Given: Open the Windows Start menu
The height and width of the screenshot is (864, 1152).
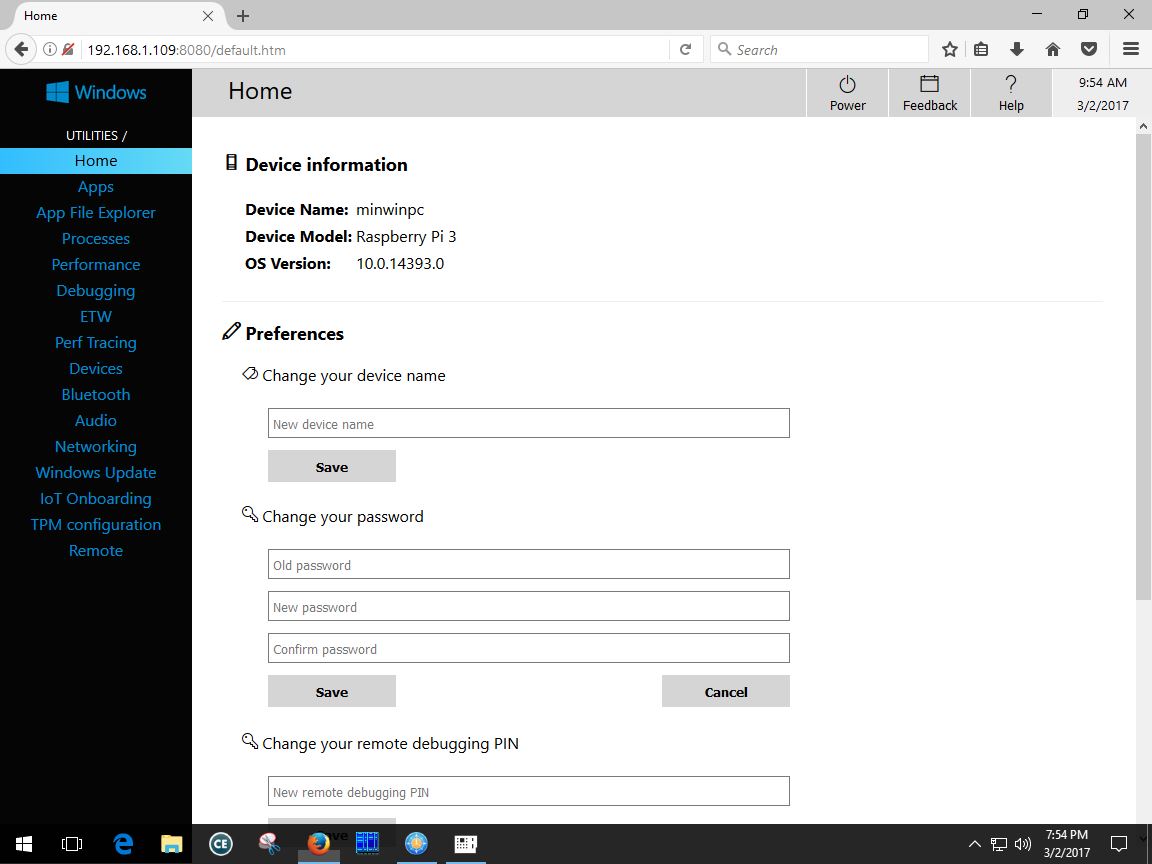Looking at the screenshot, I should [24, 843].
